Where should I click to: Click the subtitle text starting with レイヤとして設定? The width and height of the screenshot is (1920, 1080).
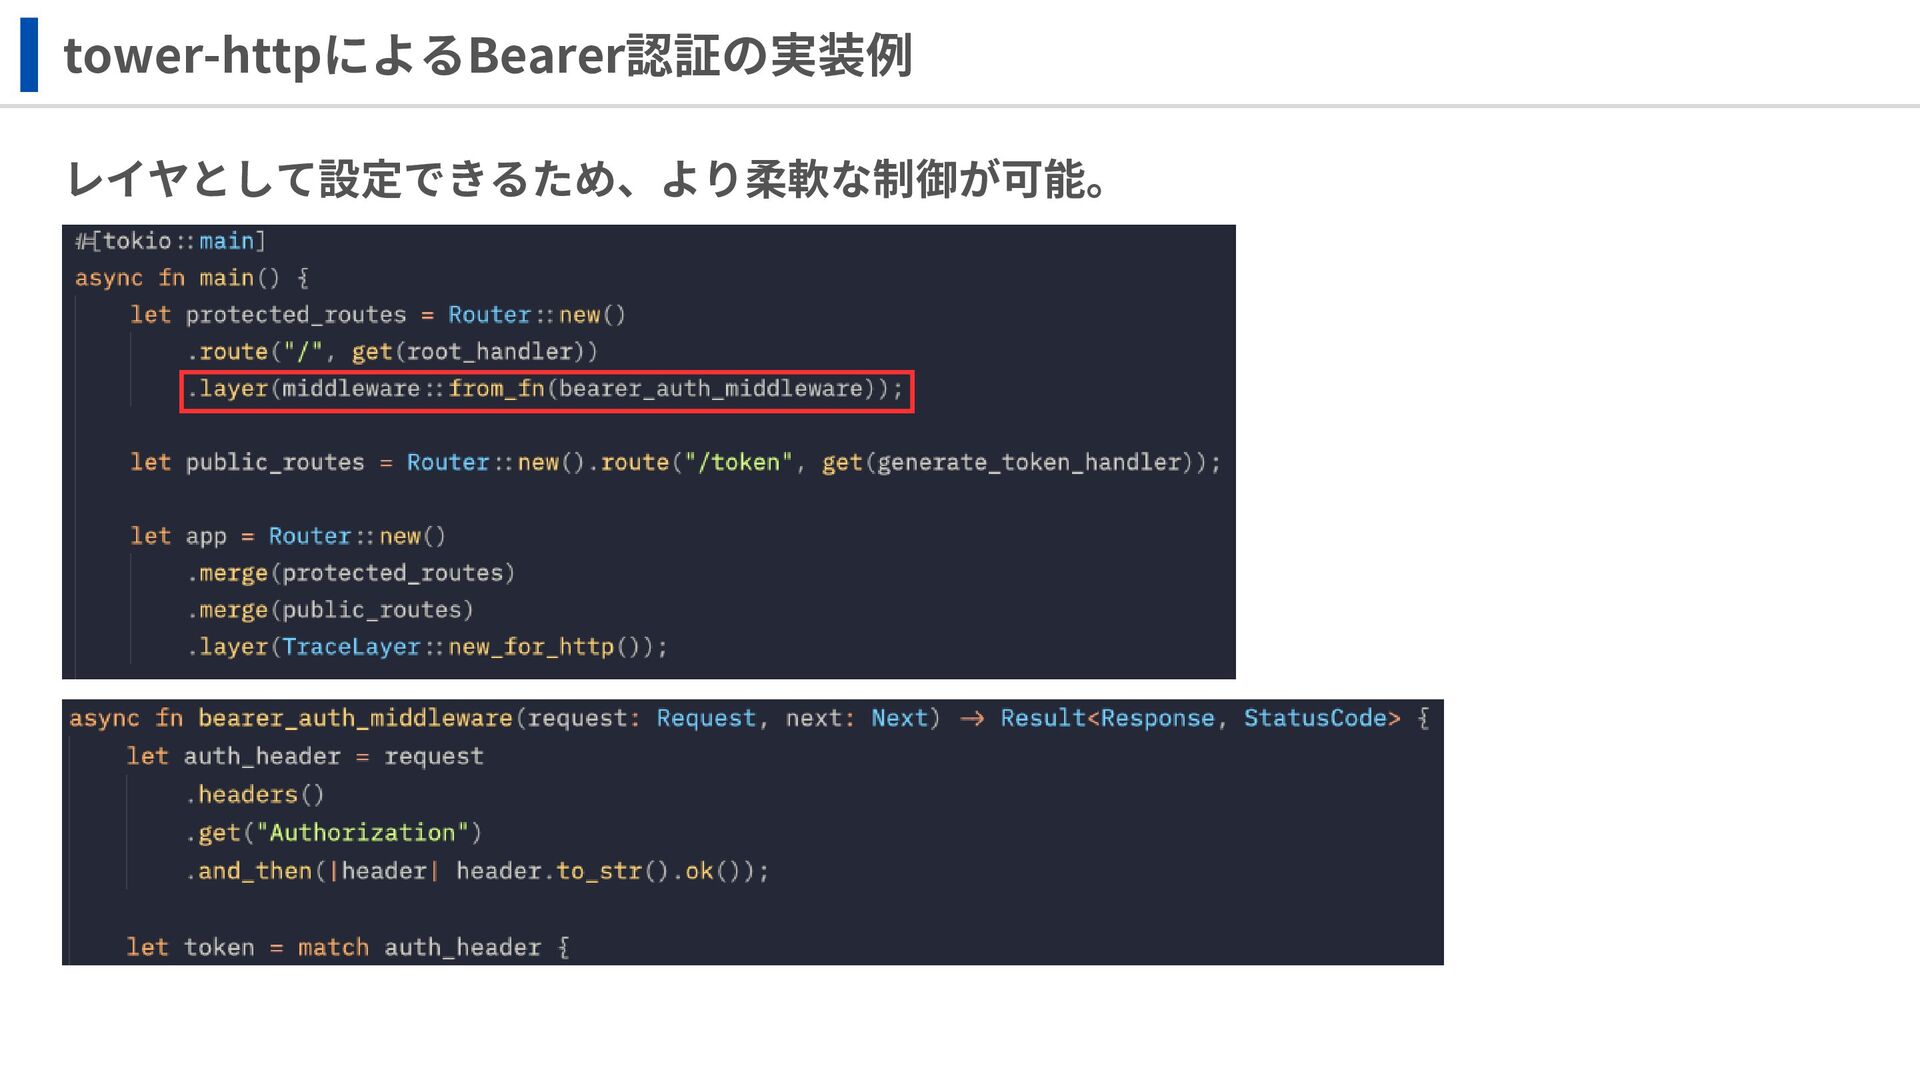coord(586,179)
